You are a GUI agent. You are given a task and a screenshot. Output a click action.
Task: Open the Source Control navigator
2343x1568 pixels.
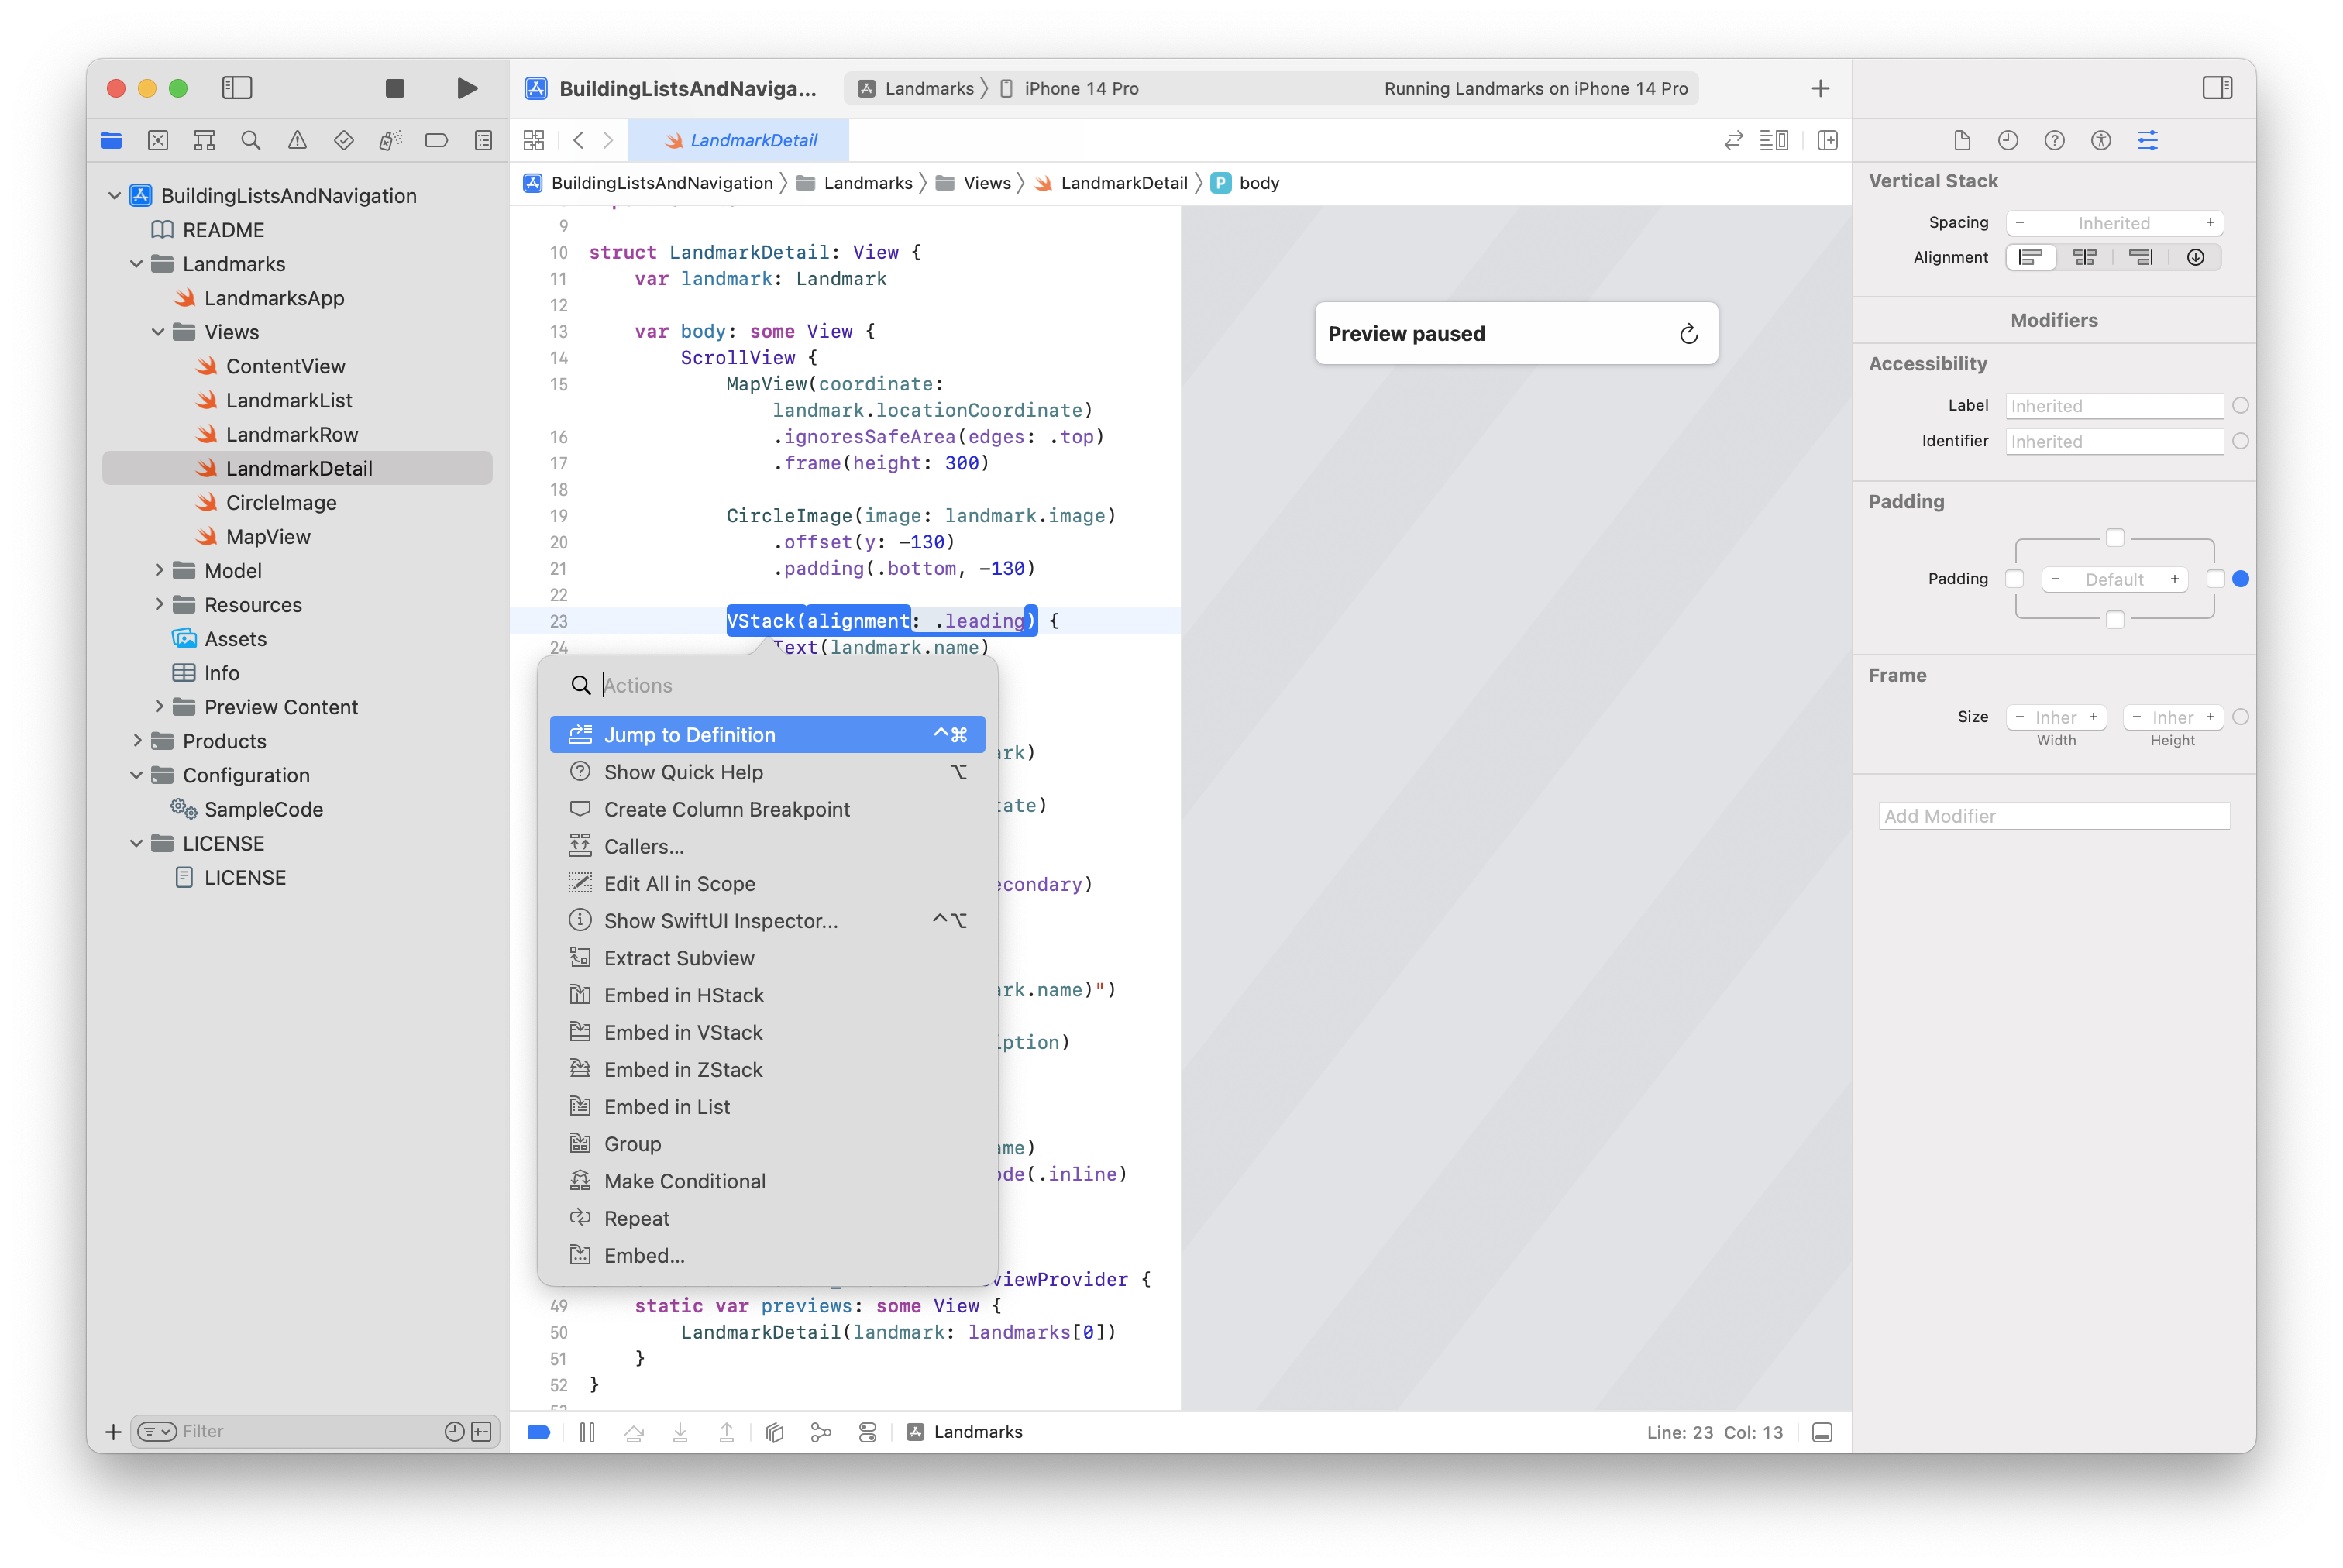click(158, 140)
